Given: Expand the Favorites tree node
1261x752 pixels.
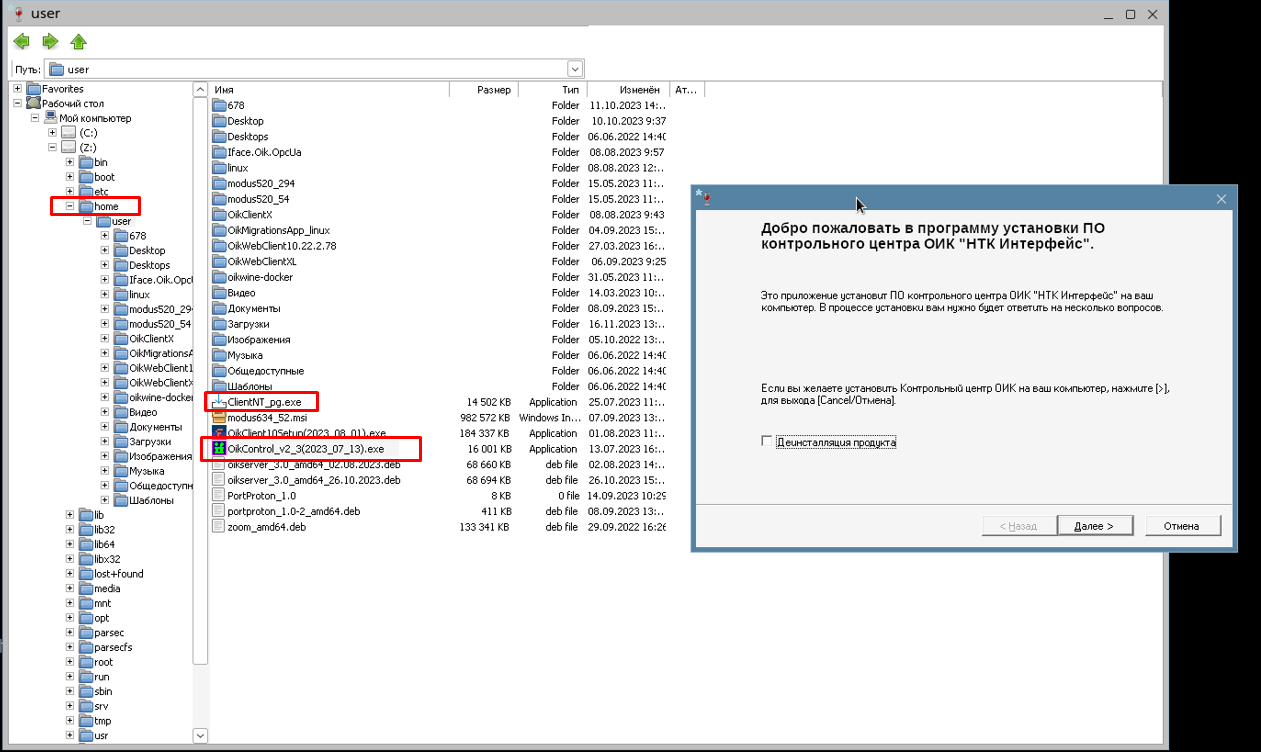Looking at the screenshot, I should click(x=17, y=89).
